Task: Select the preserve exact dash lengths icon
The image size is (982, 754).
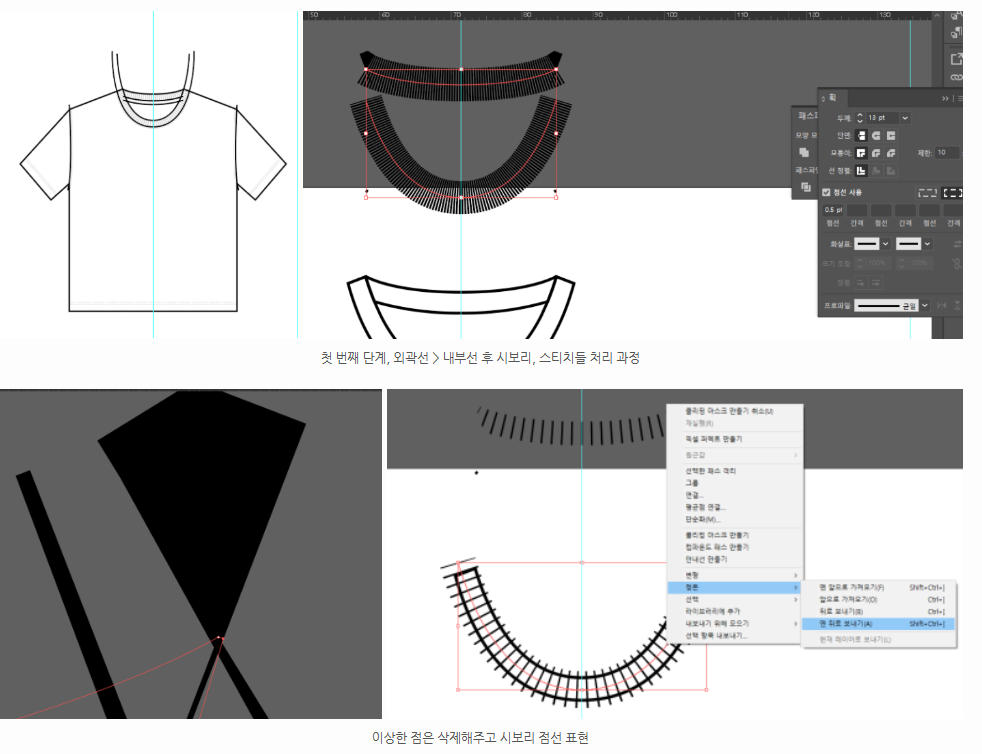Action: pyautogui.click(x=927, y=192)
